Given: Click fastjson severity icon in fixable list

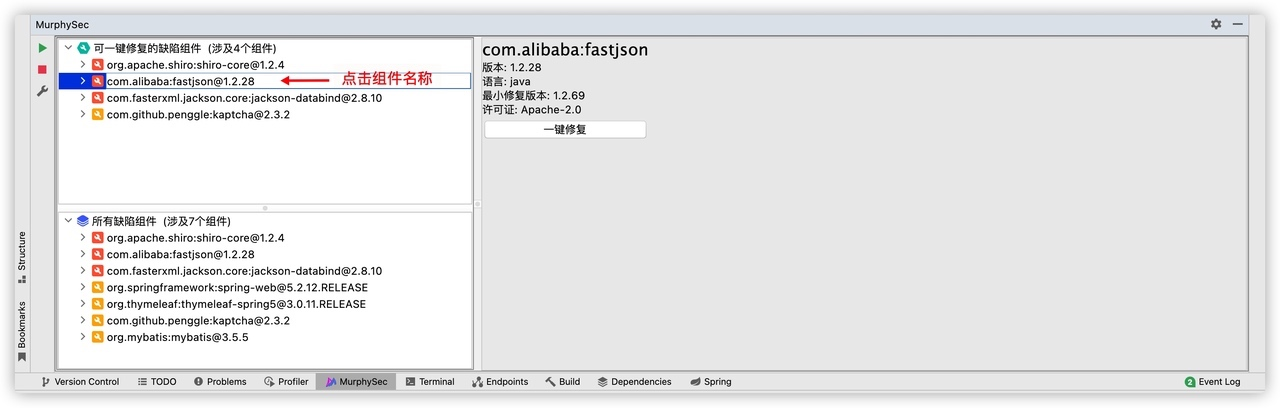Looking at the screenshot, I should click(x=98, y=81).
